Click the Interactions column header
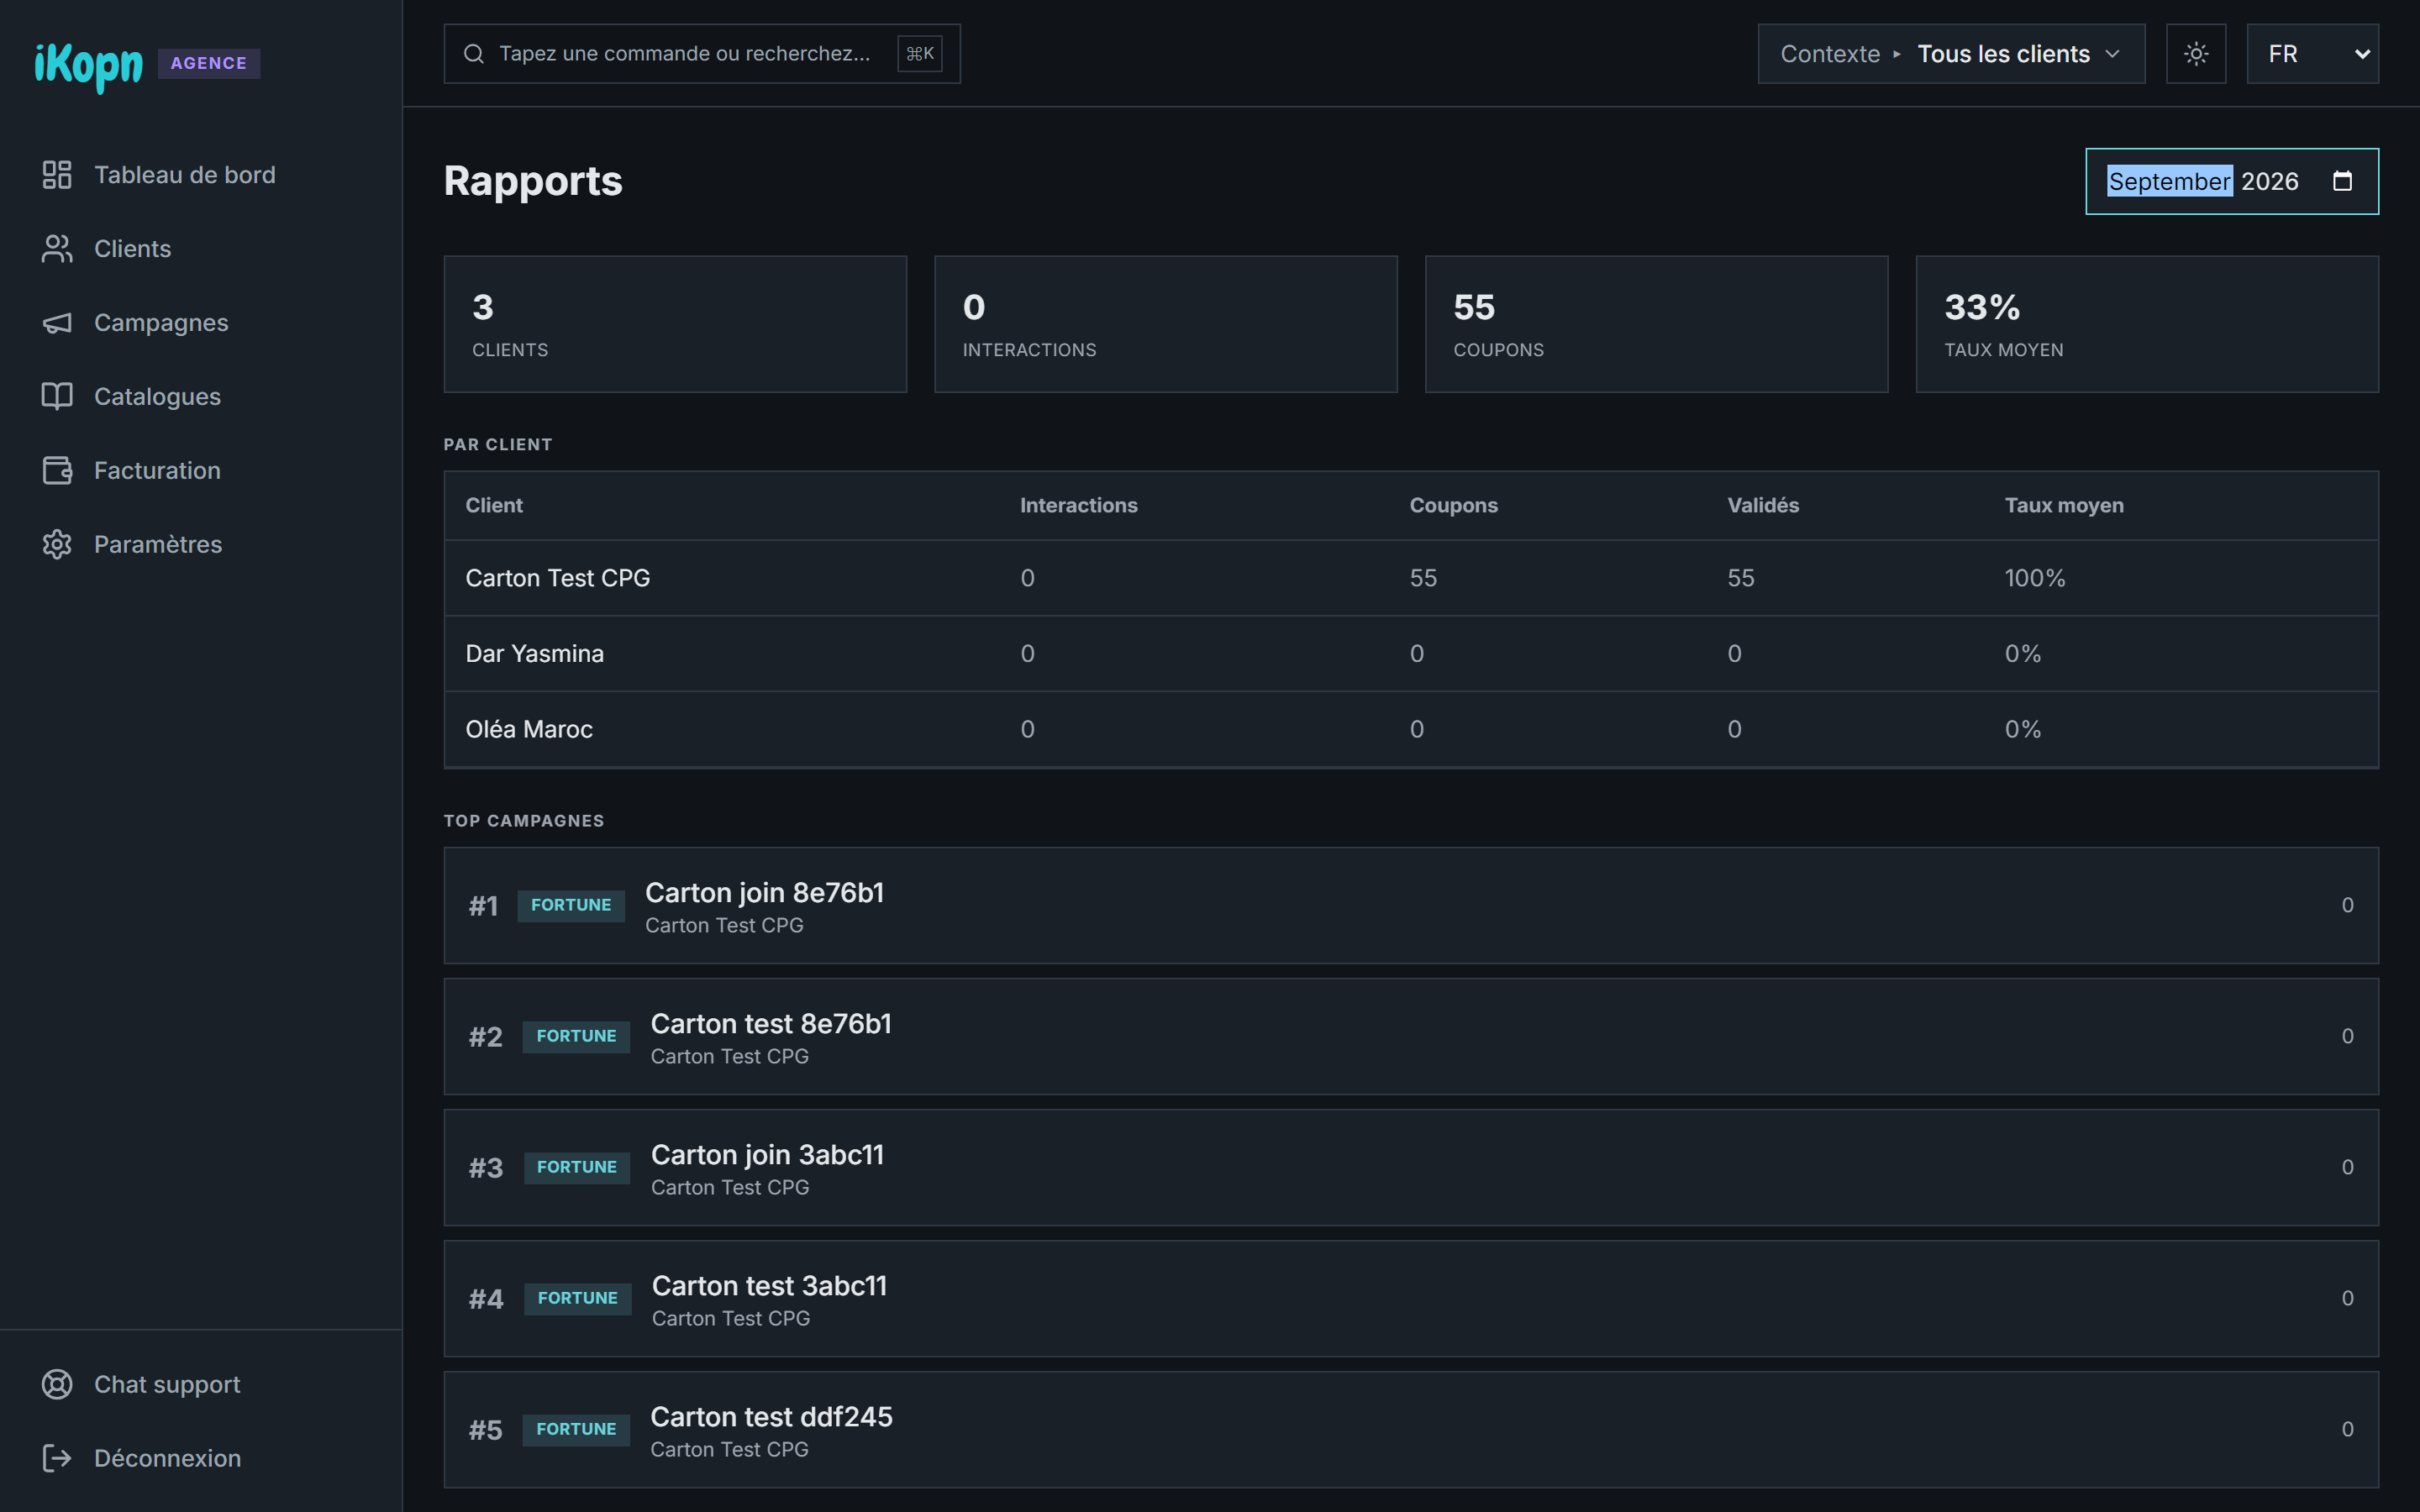Viewport: 2420px width, 1512px height. [1078, 506]
